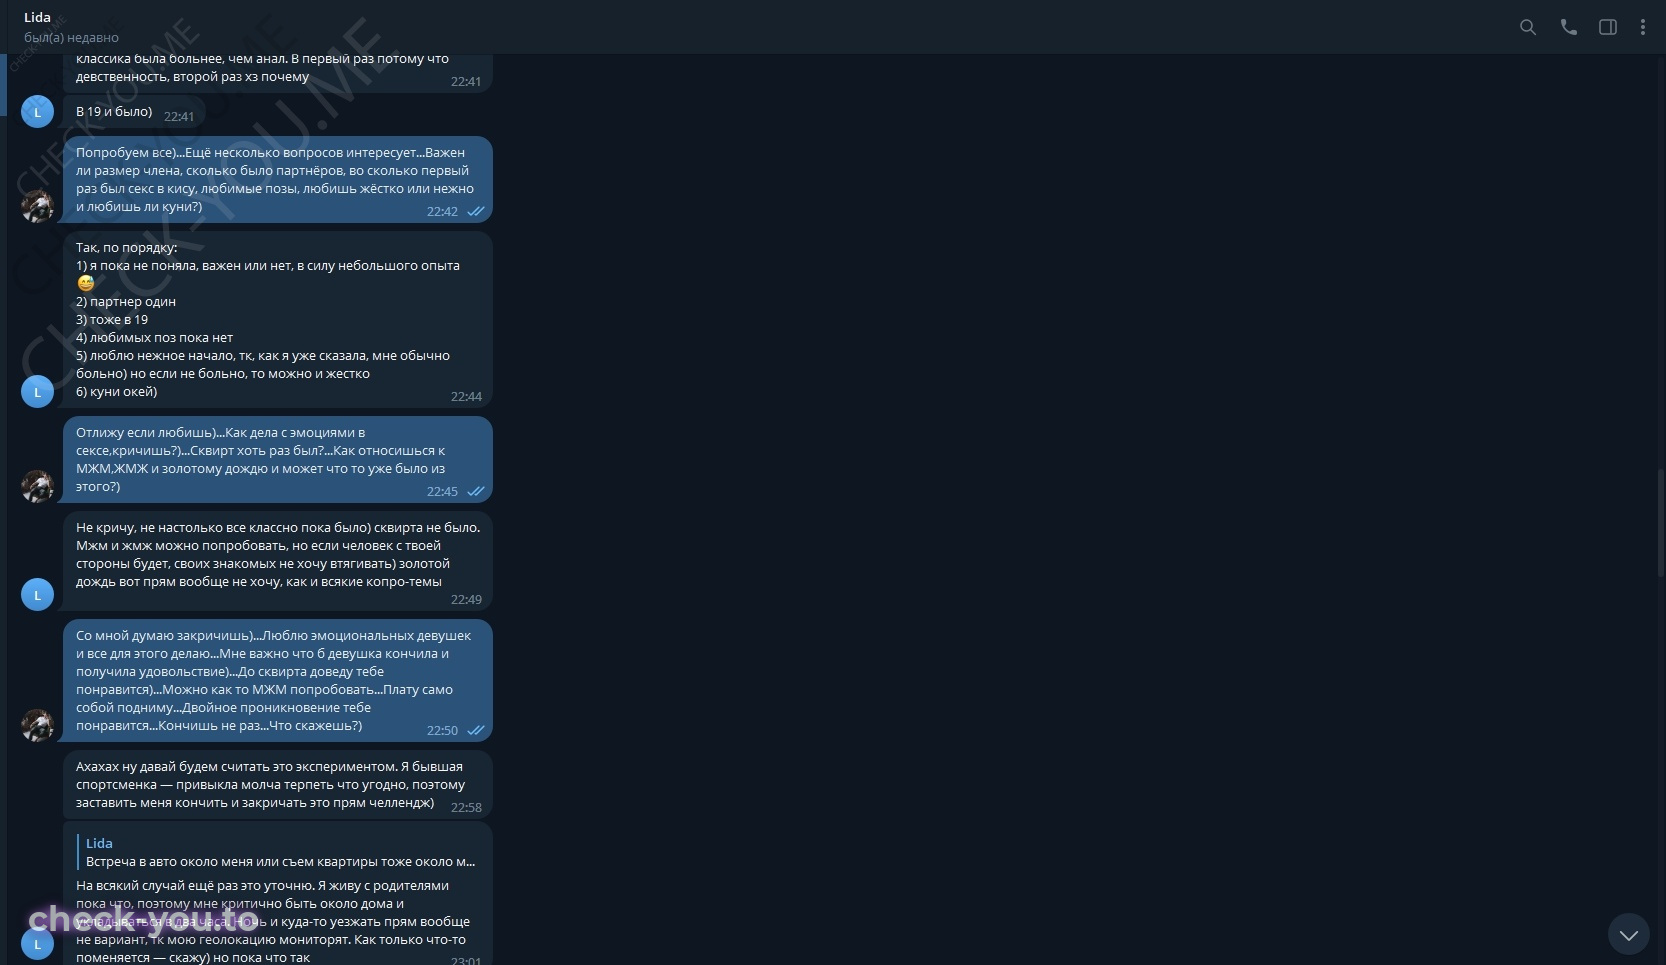This screenshot has width=1666, height=965.
Task: Click the '3) тоже в 19' line
Action: tap(112, 319)
